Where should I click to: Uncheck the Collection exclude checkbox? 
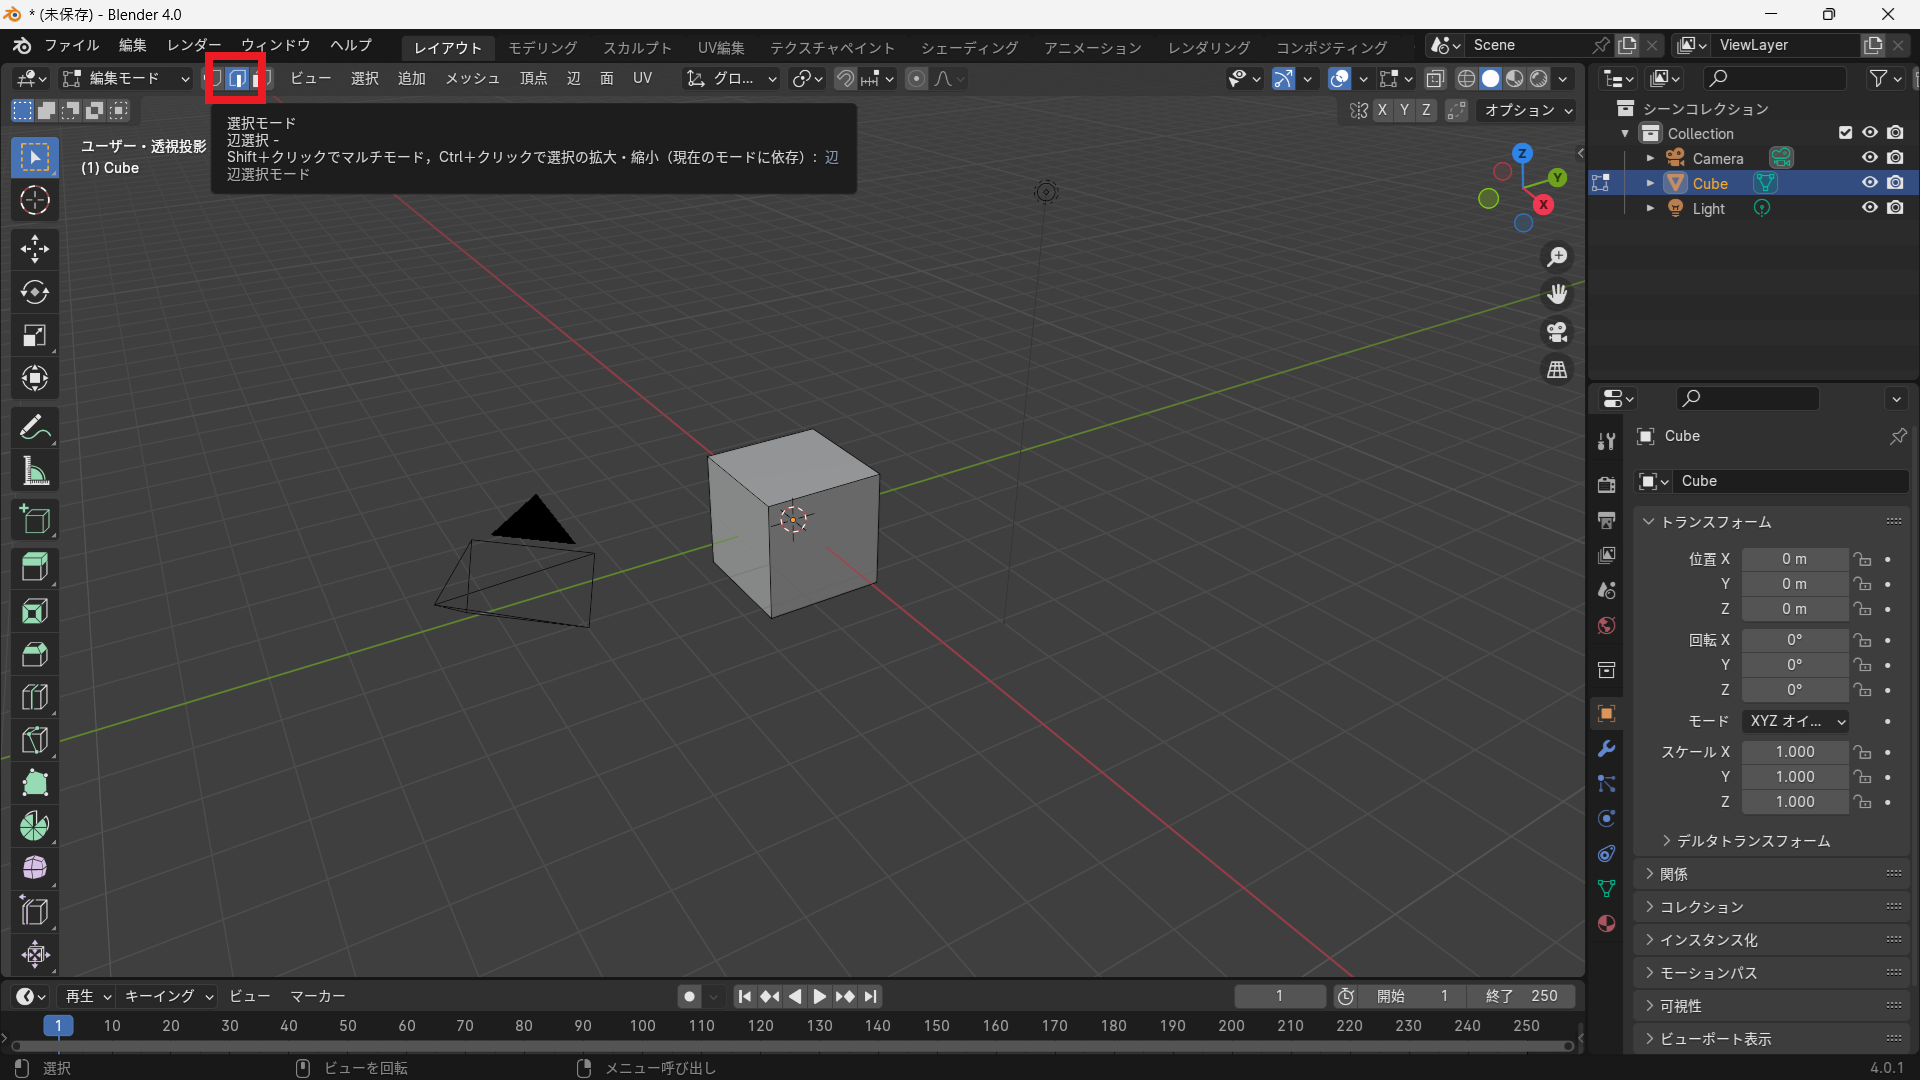[x=1845, y=133]
